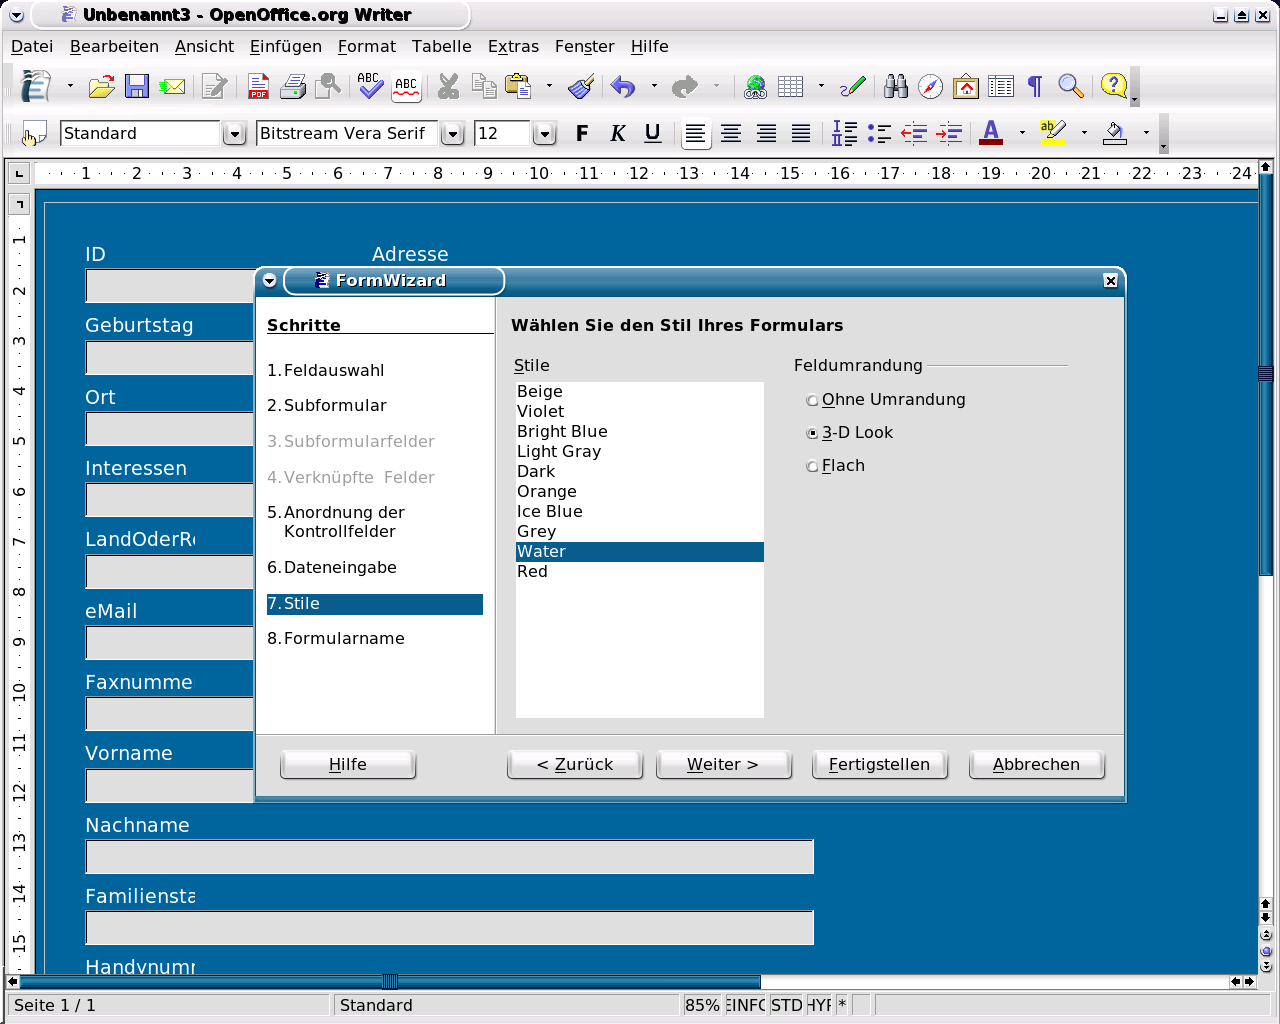1280x1024 pixels.
Task: Open the Navigator compass icon
Action: pyautogui.click(x=931, y=87)
